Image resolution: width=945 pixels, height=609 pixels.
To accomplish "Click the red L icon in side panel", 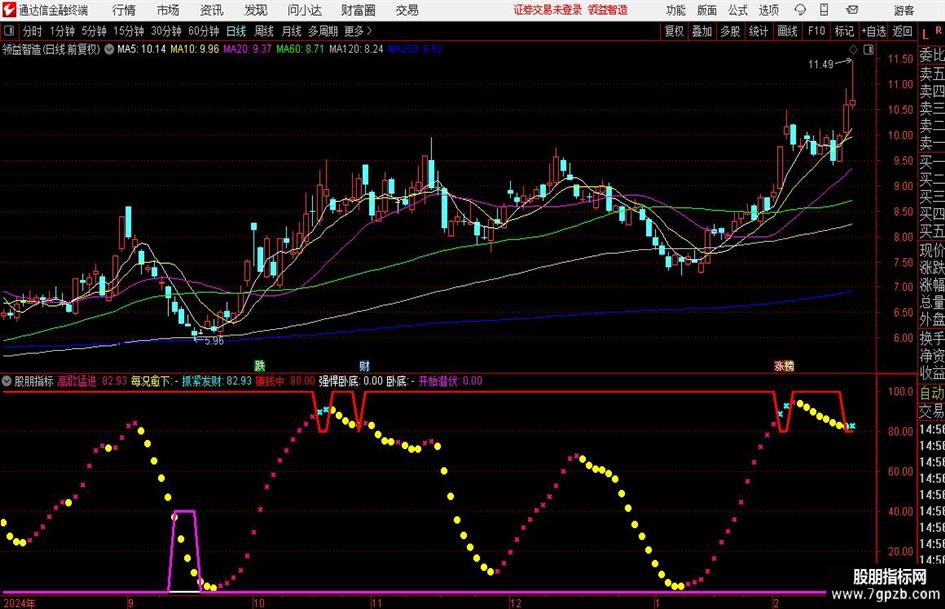I will [x=925, y=34].
